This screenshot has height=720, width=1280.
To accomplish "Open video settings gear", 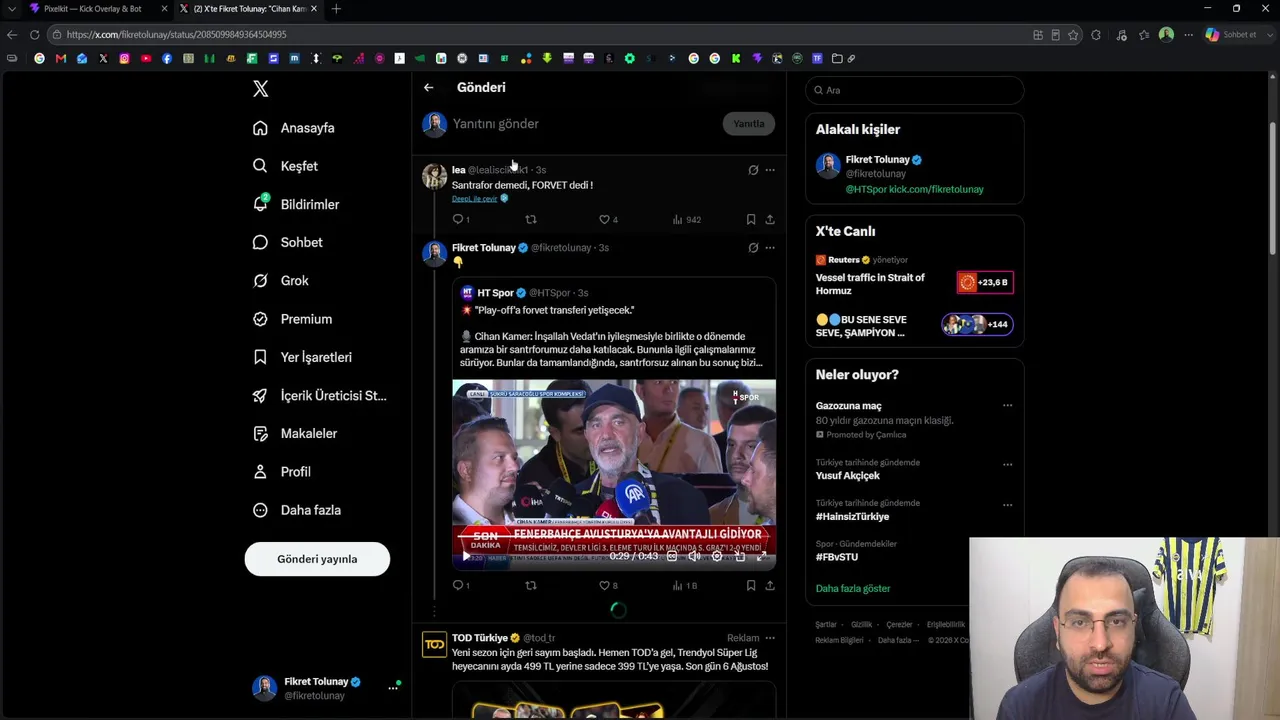I will pos(717,556).
